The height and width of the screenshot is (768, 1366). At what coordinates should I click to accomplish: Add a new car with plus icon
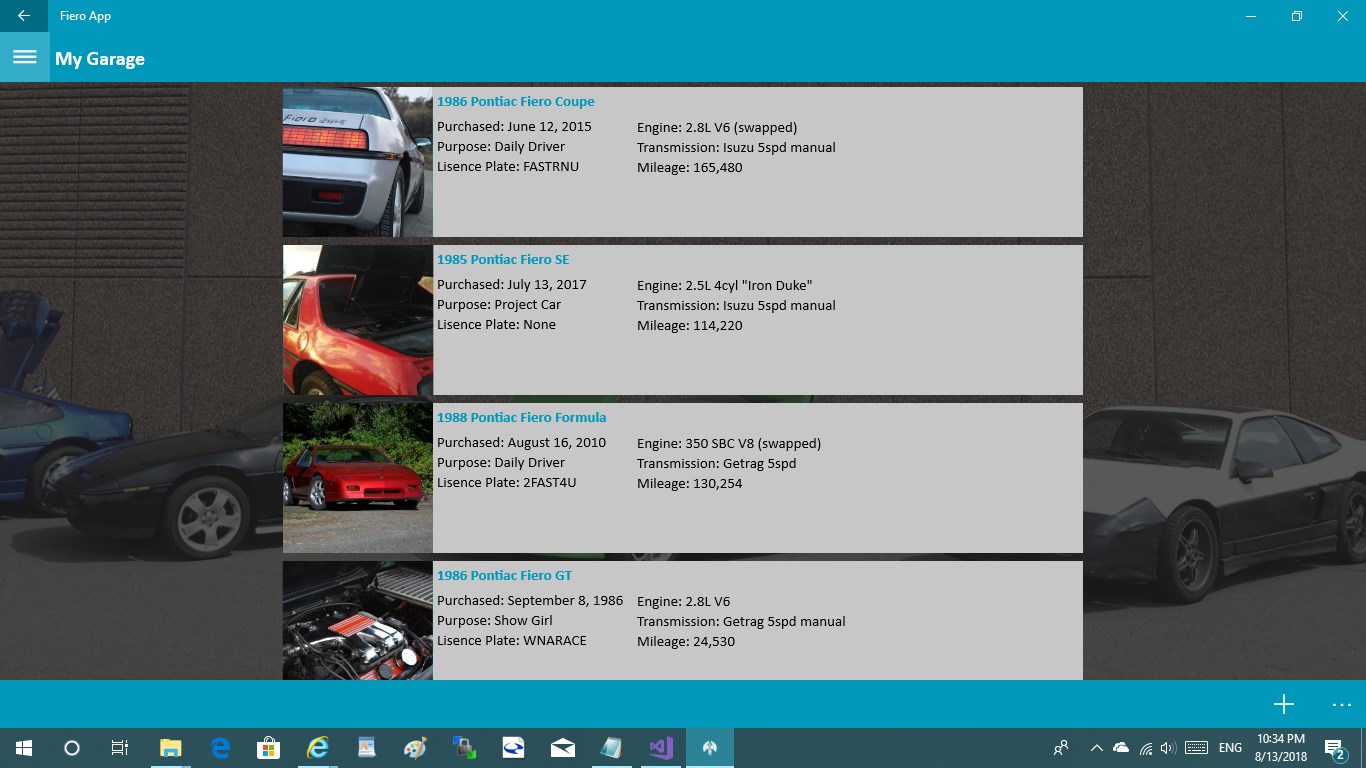tap(1284, 704)
